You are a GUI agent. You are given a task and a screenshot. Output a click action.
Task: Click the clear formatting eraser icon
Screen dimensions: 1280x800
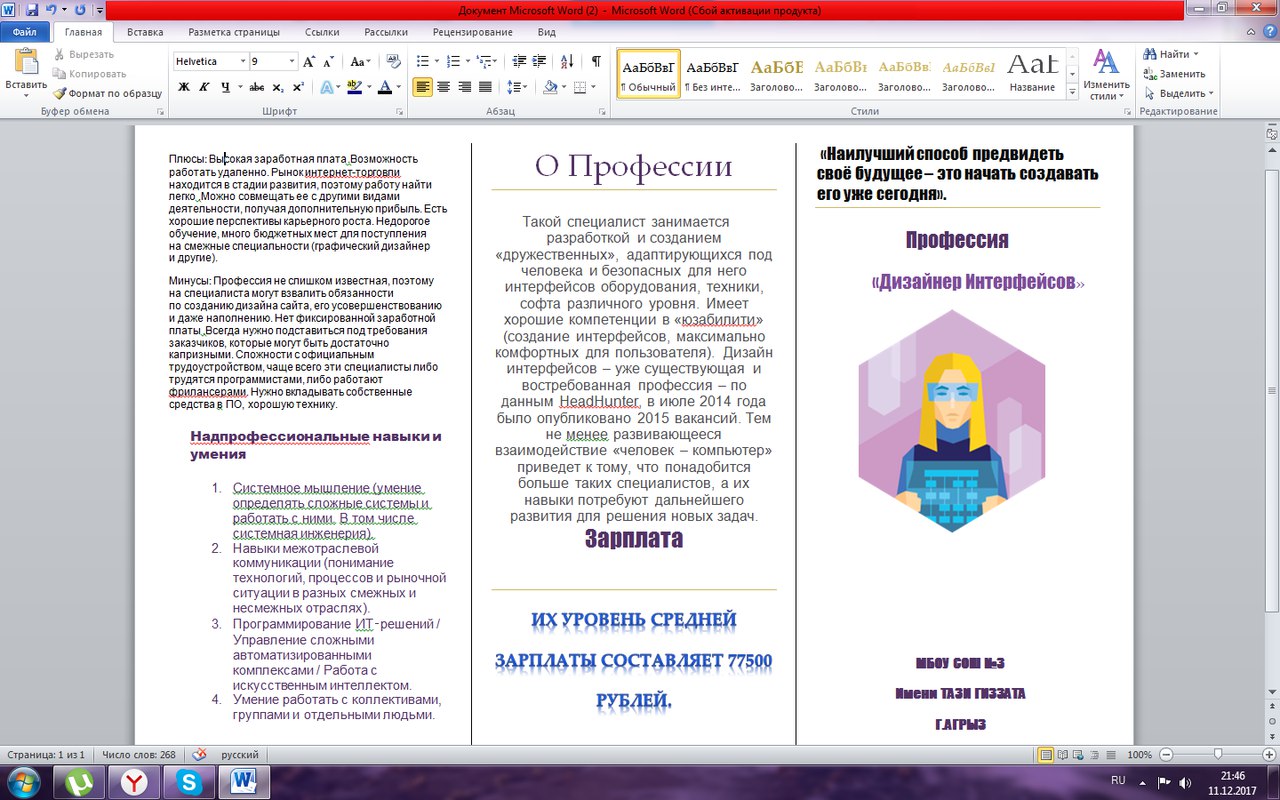[x=393, y=61]
